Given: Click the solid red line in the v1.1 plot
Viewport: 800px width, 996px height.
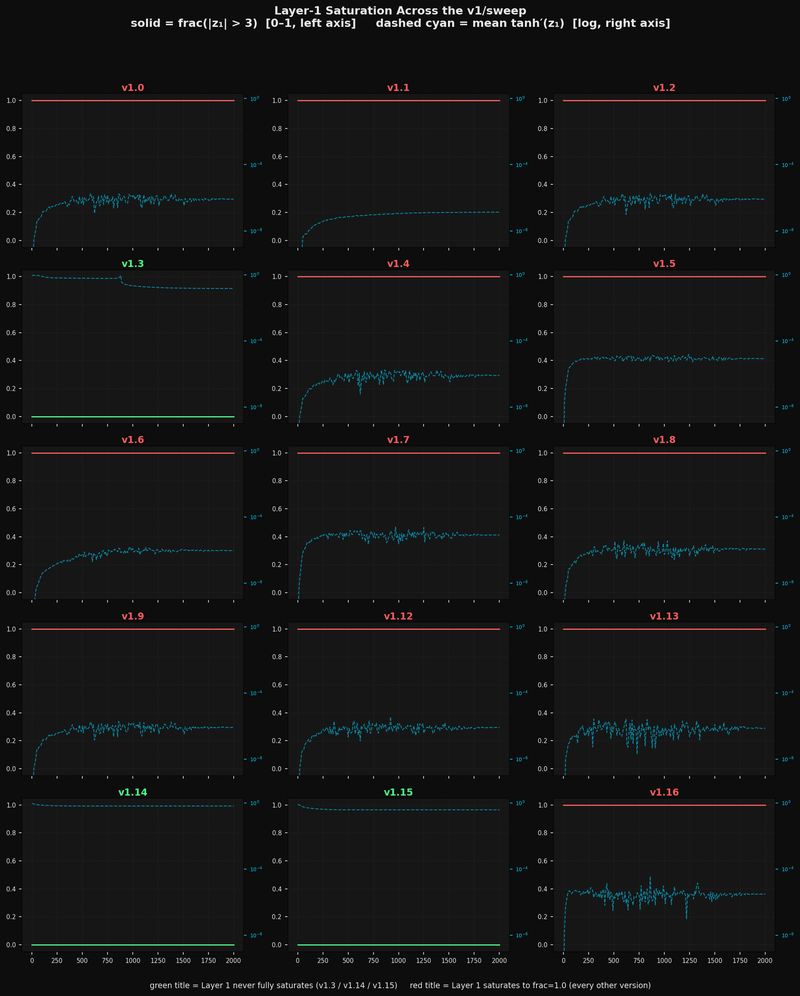Looking at the screenshot, I should click(398, 100).
